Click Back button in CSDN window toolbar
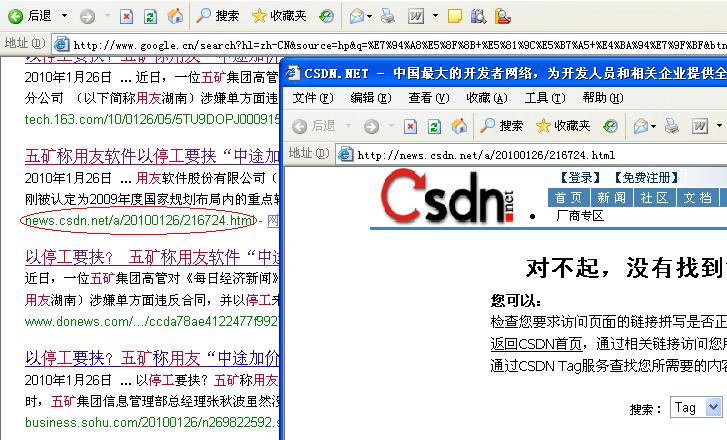The image size is (727, 440). pyautogui.click(x=313, y=126)
